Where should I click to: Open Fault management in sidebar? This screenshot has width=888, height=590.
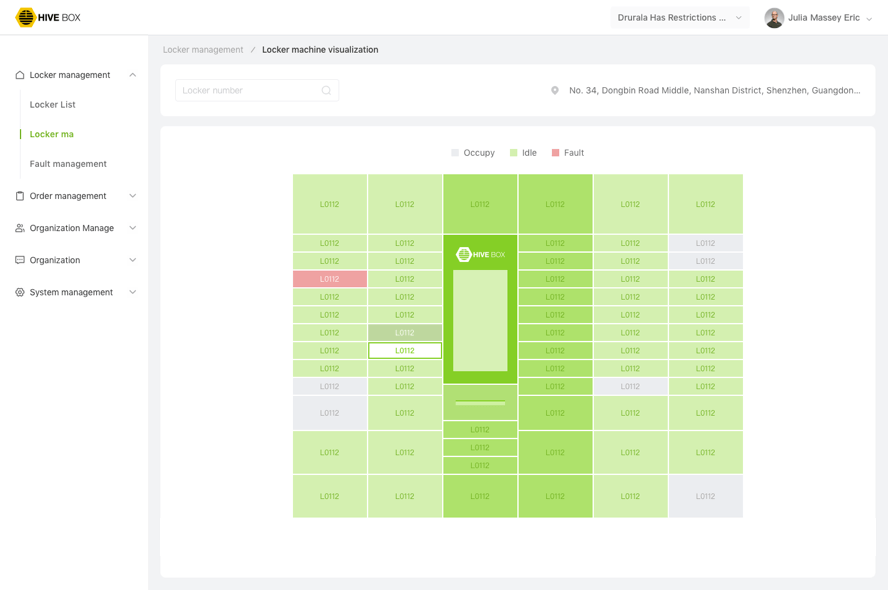point(68,164)
